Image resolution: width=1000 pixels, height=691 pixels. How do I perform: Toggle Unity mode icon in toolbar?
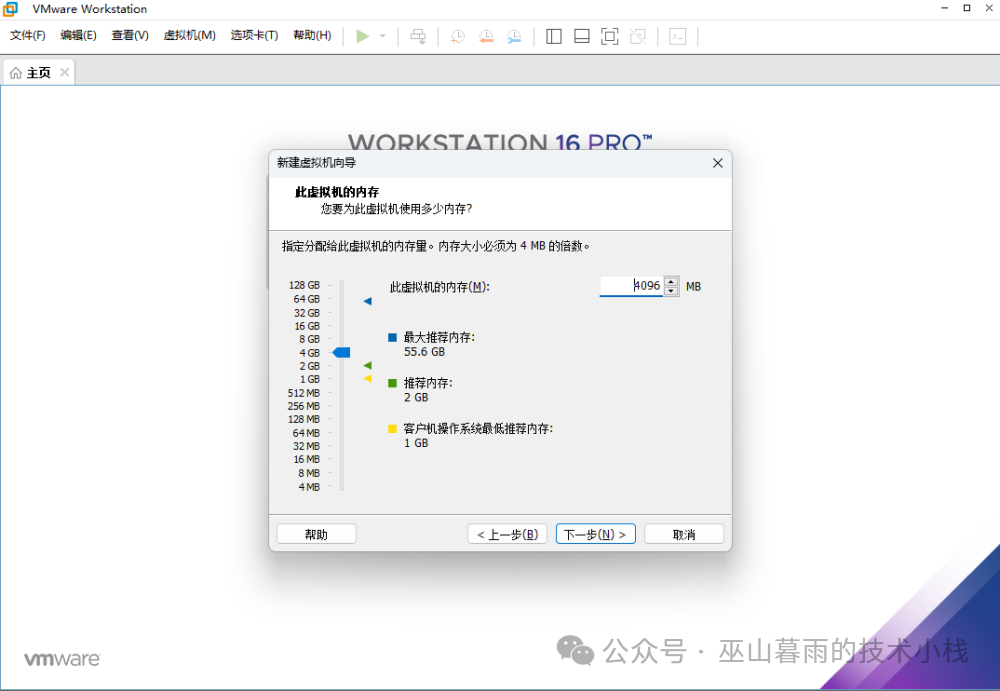(x=636, y=36)
